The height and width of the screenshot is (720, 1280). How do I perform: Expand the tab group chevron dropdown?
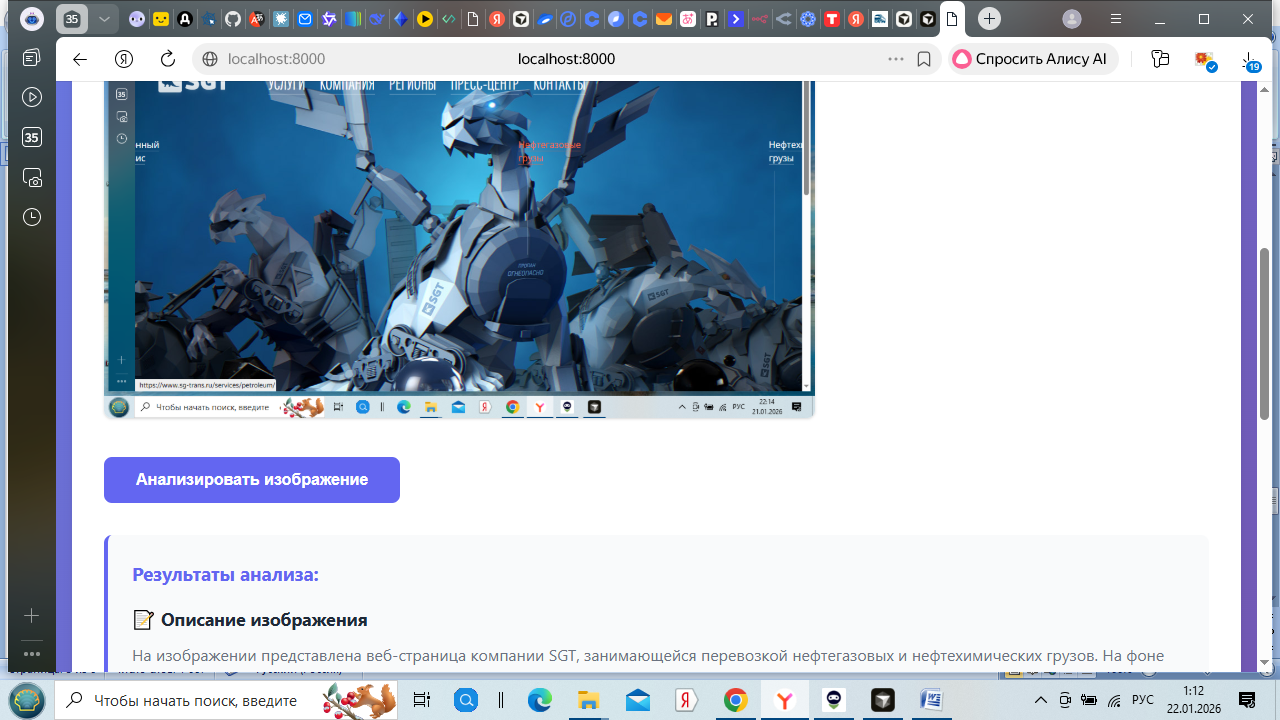tap(104, 19)
